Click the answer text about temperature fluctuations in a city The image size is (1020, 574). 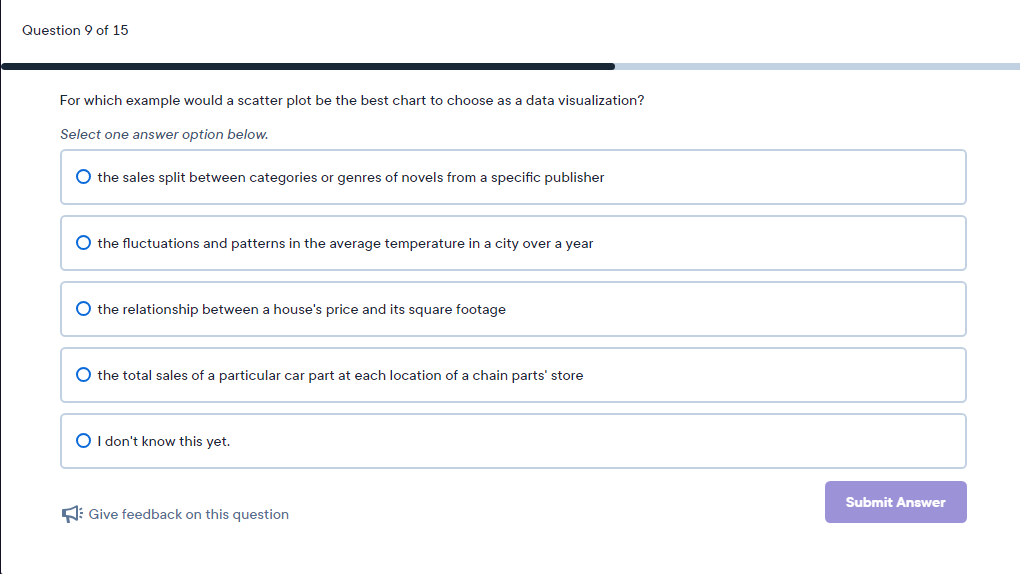click(x=345, y=243)
